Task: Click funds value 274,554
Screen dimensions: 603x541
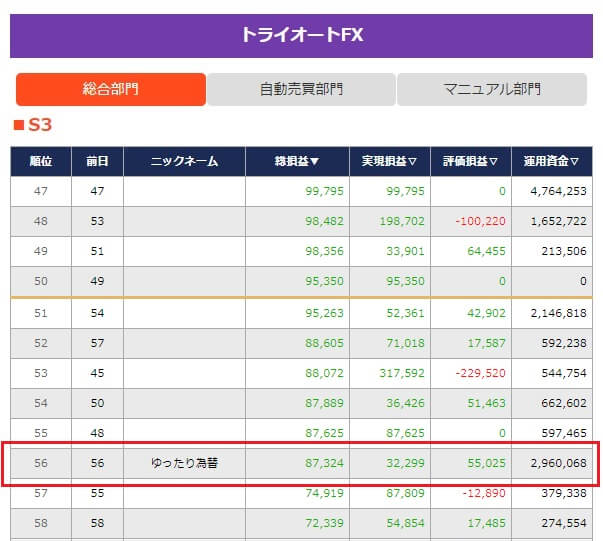Action: [564, 523]
